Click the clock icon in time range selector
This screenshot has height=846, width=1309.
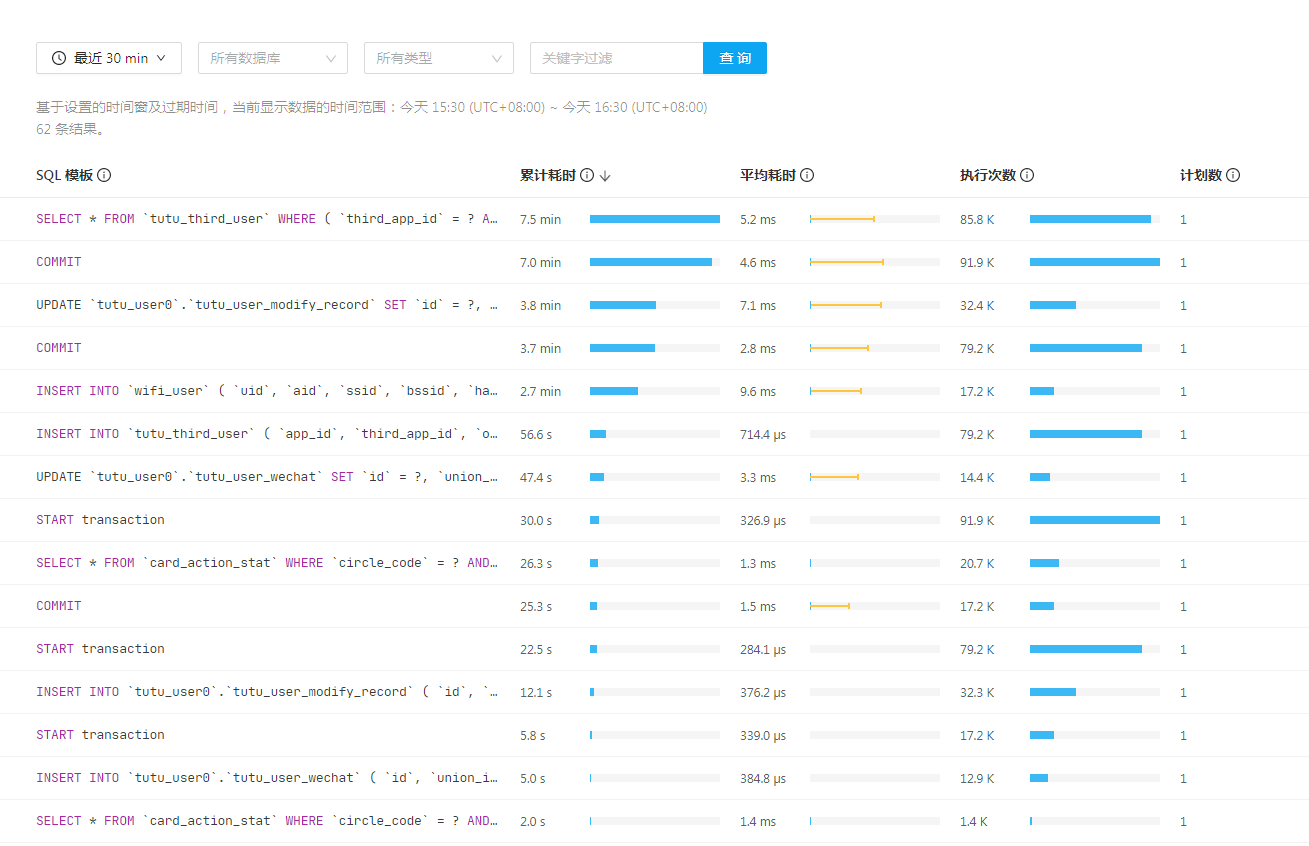pos(59,58)
